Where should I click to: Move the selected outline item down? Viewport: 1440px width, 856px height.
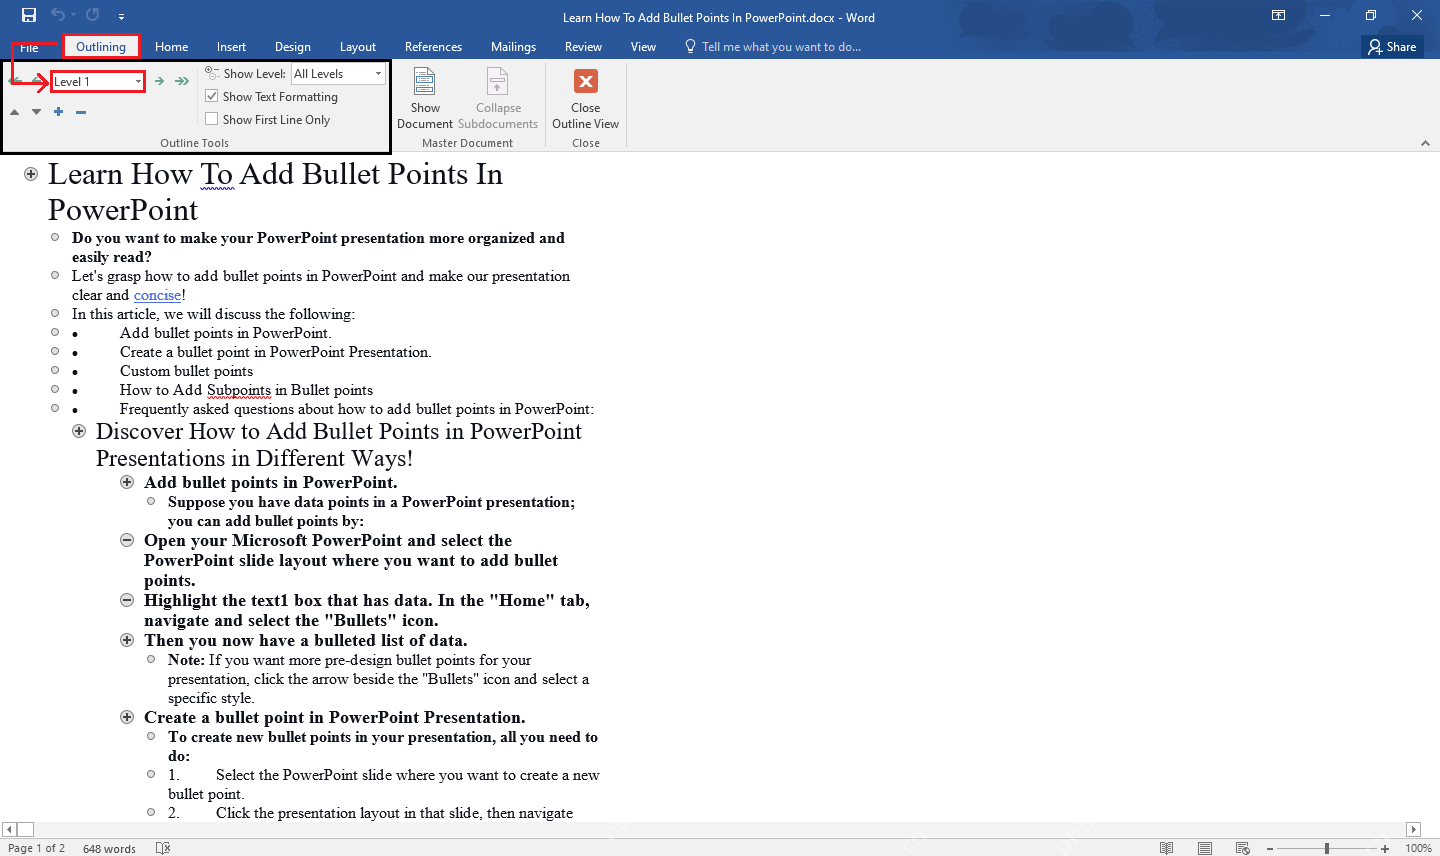[x=36, y=112]
